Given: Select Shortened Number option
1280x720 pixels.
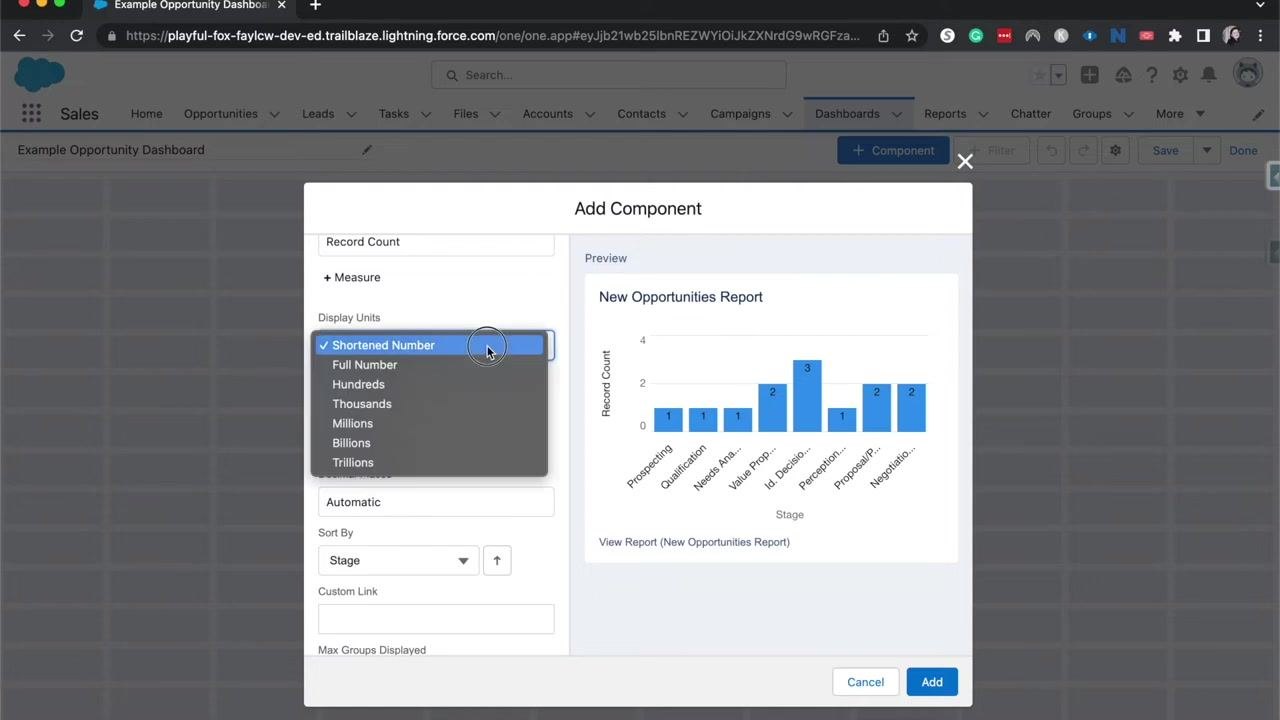Looking at the screenshot, I should click(x=430, y=345).
